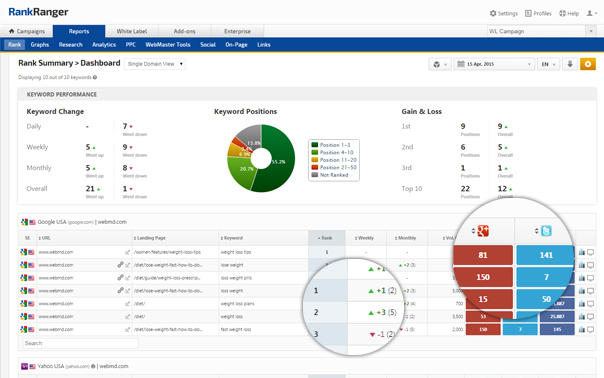
Task: Open the 15 Apr, 2015 date picker
Action: 494,64
